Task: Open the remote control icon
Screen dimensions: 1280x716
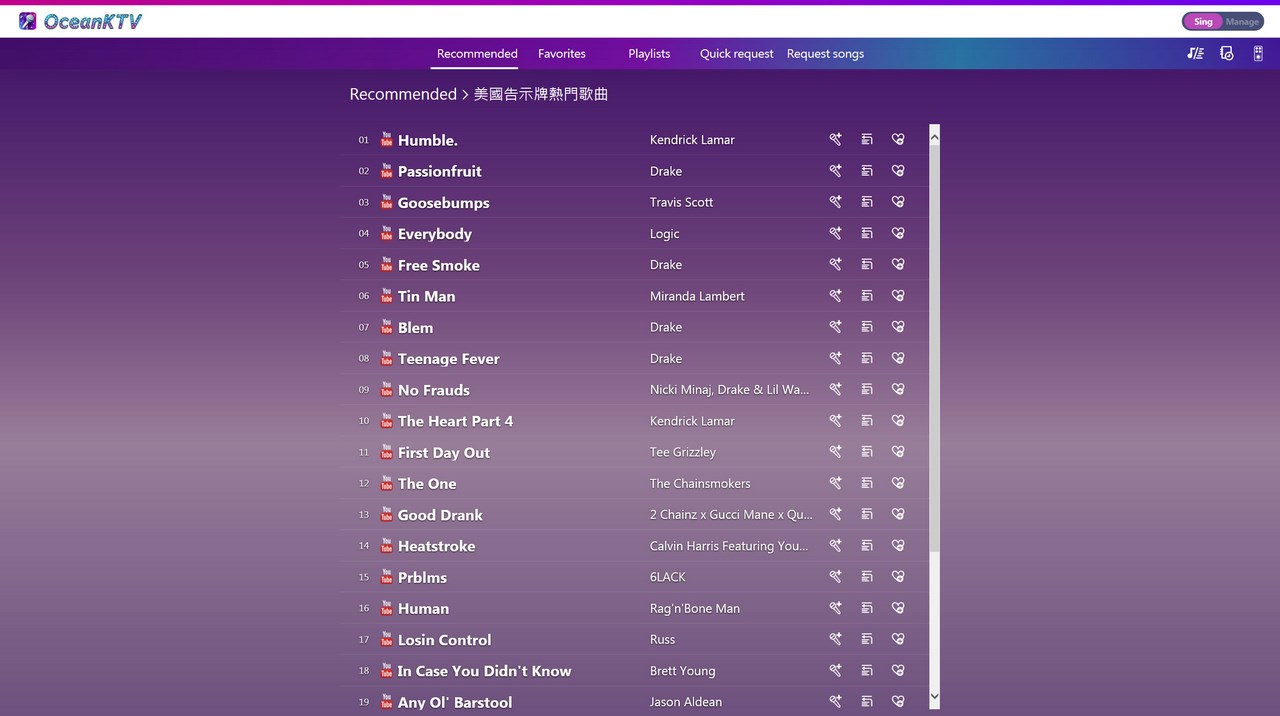Action: coord(1258,53)
